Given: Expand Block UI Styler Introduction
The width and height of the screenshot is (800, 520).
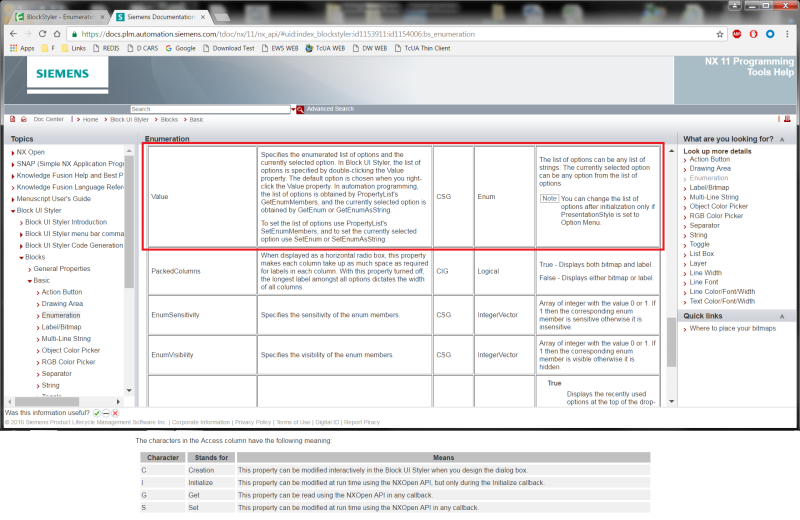Looking at the screenshot, I should click(21, 222).
